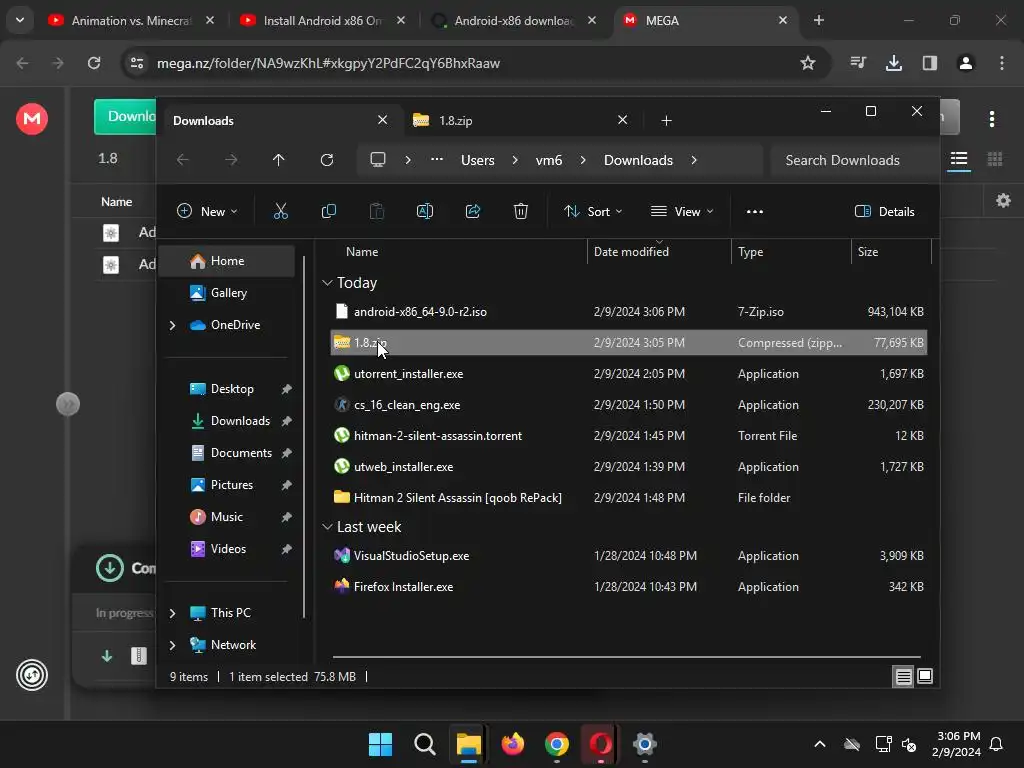Screen dimensions: 1024x768
Task: Click the MEGA red logo icon
Action: pyautogui.click(x=32, y=119)
